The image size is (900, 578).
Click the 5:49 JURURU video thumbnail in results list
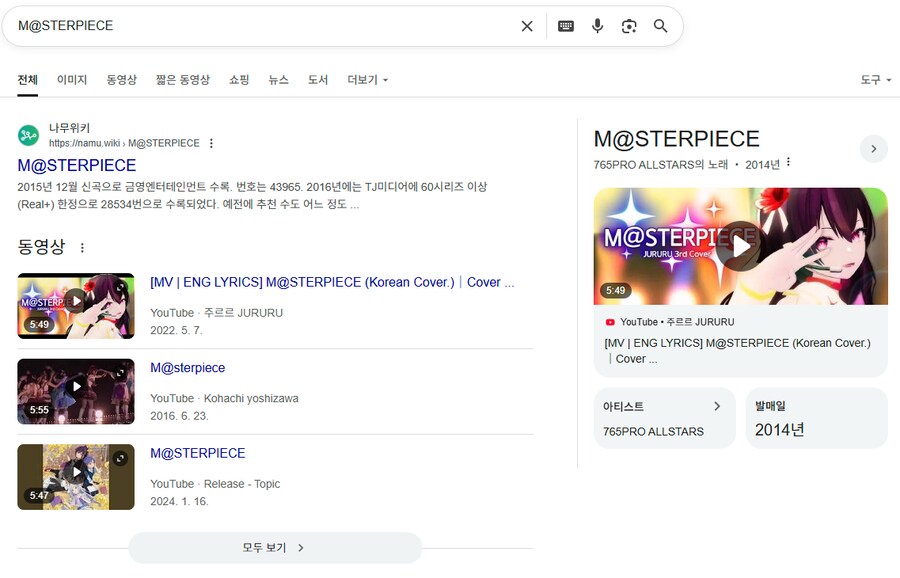(76, 306)
